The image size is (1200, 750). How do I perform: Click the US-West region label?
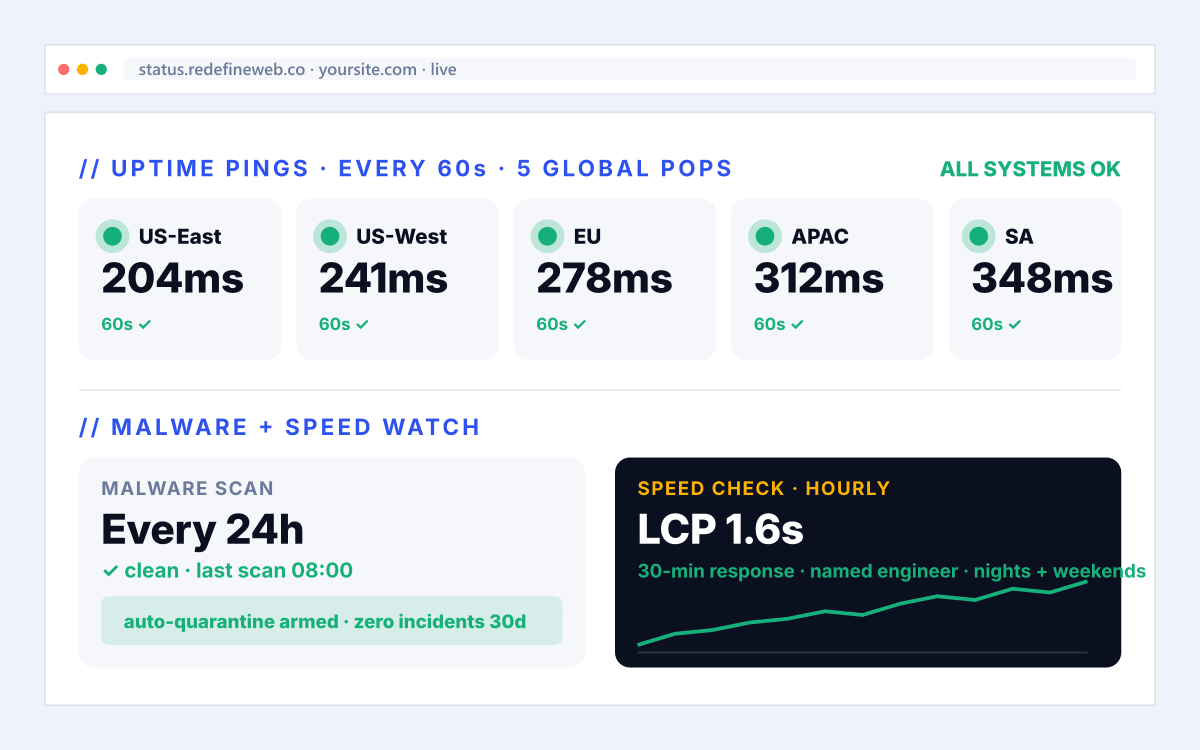pyautogui.click(x=402, y=237)
